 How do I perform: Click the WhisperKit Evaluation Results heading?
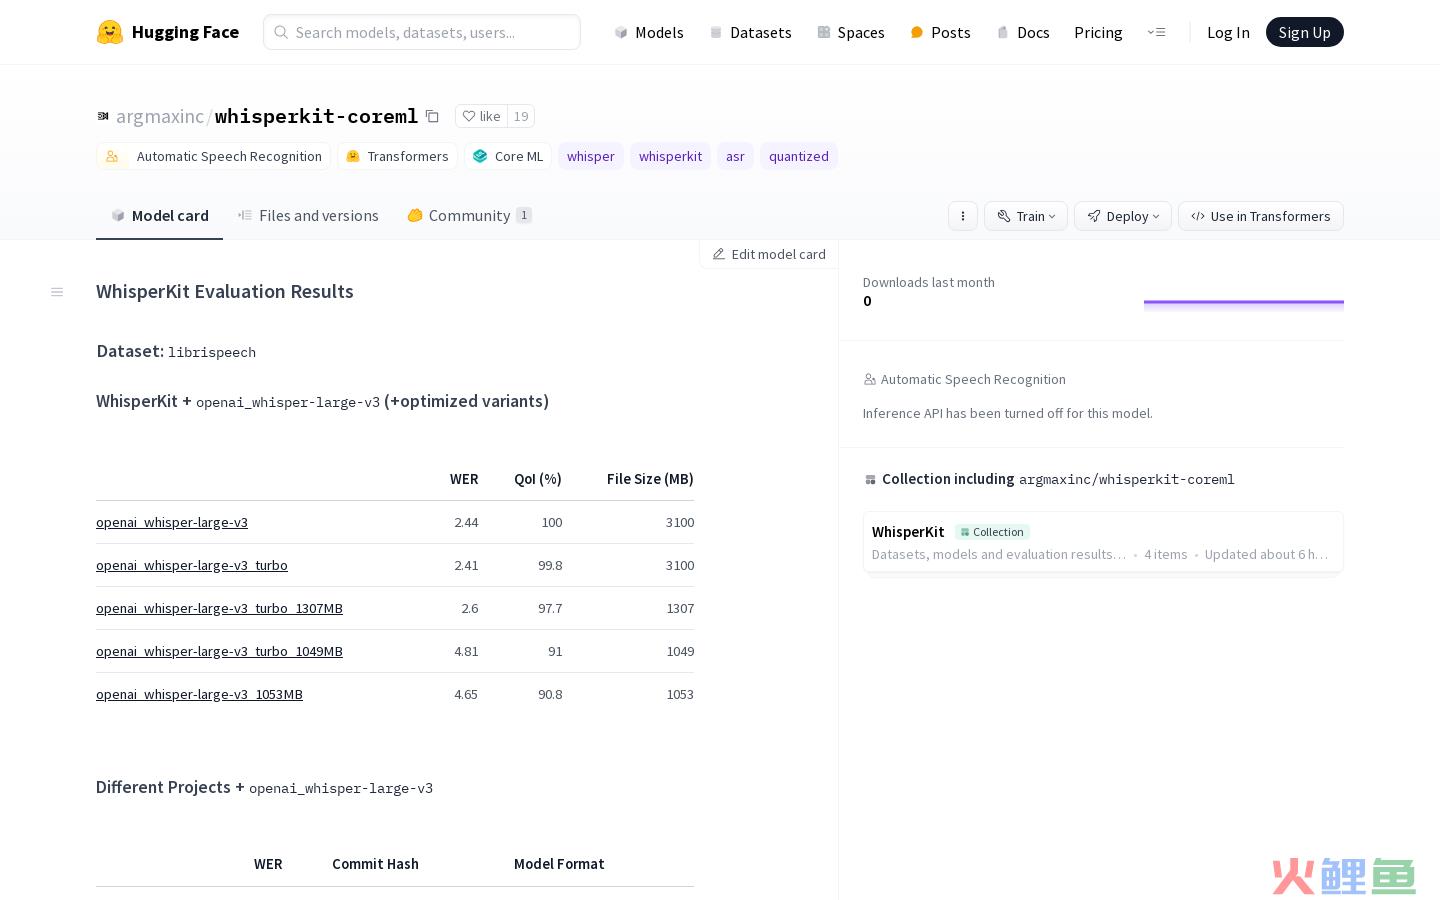coord(225,291)
